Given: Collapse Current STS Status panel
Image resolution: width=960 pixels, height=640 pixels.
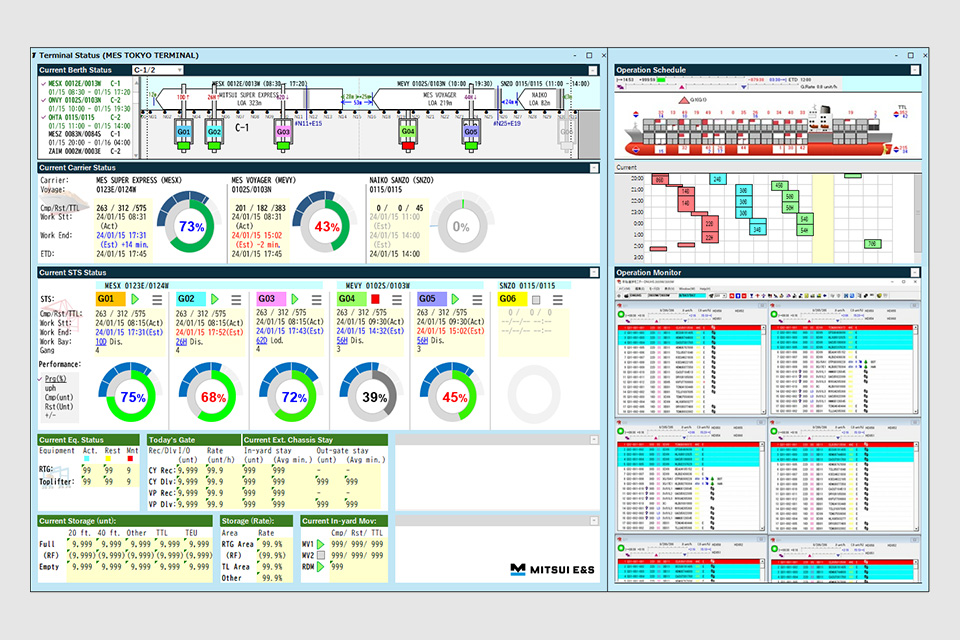Looking at the screenshot, I should (x=594, y=273).
